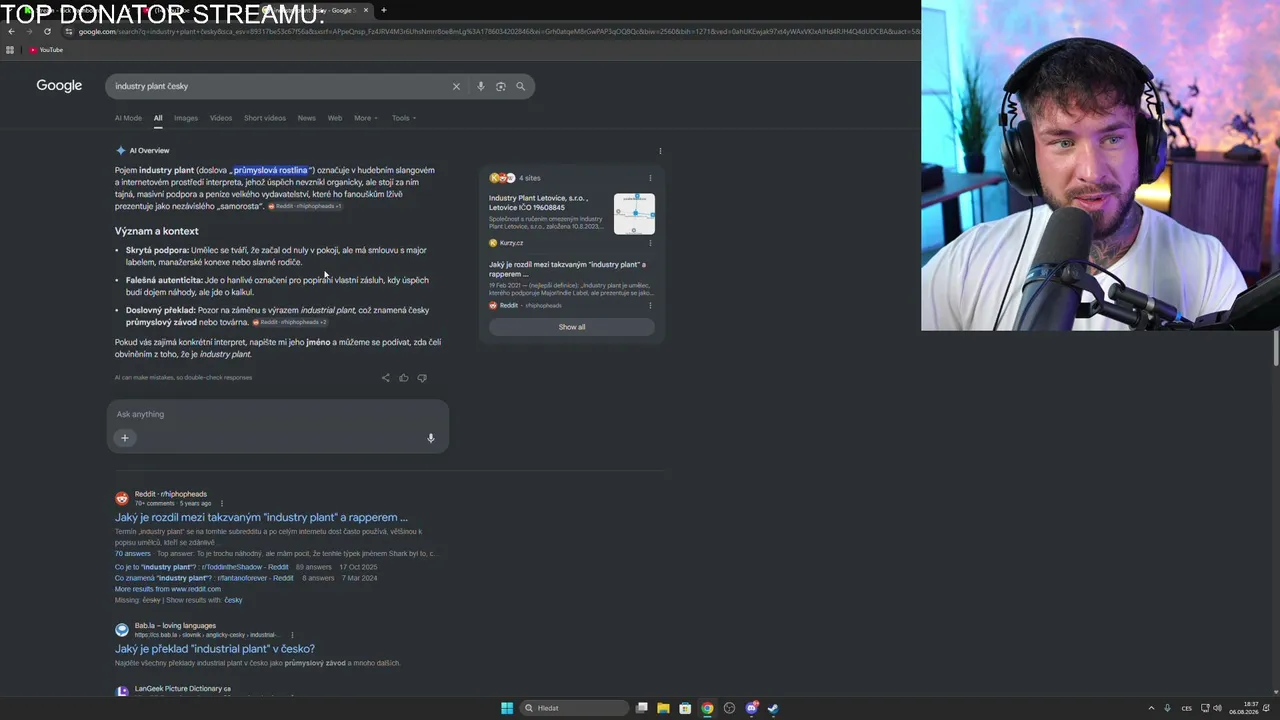
Task: Start voice search in the Google search bar
Action: (x=480, y=86)
